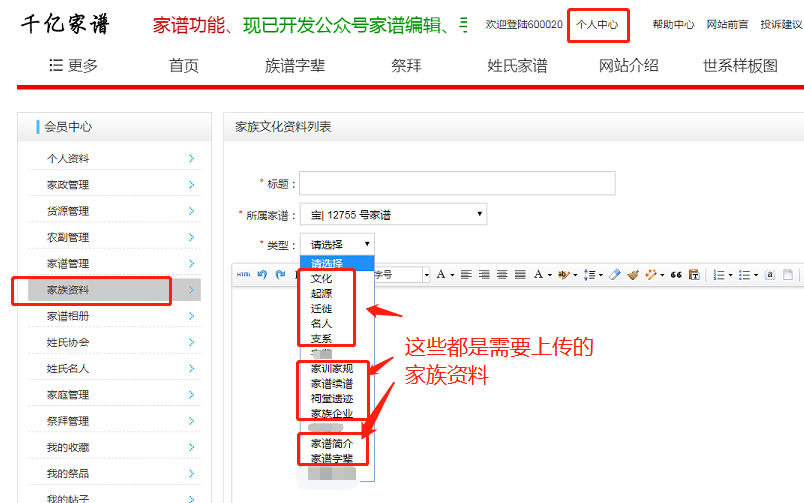
Task: Select 家谱字辈 in the type list
Action: (332, 458)
